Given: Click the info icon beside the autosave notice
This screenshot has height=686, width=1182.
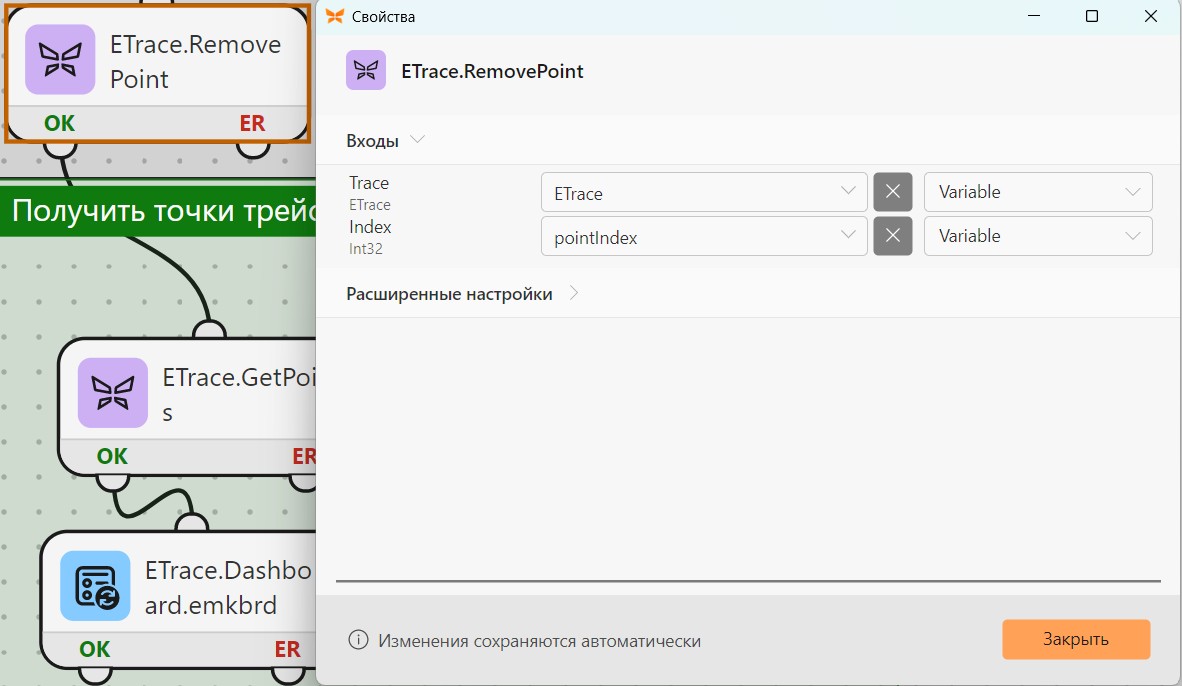Looking at the screenshot, I should click(358, 640).
